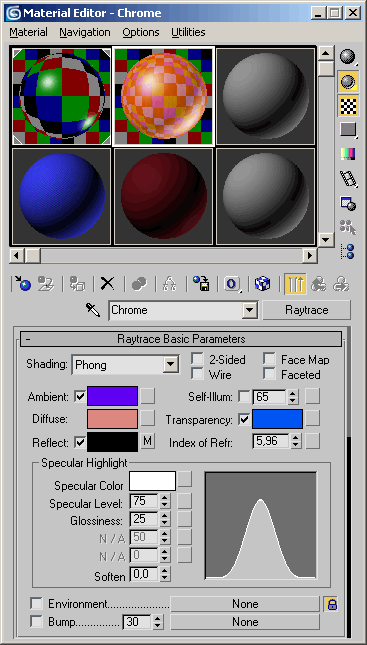
Task: Click the Glossiness spinner arrows
Action: [165, 519]
